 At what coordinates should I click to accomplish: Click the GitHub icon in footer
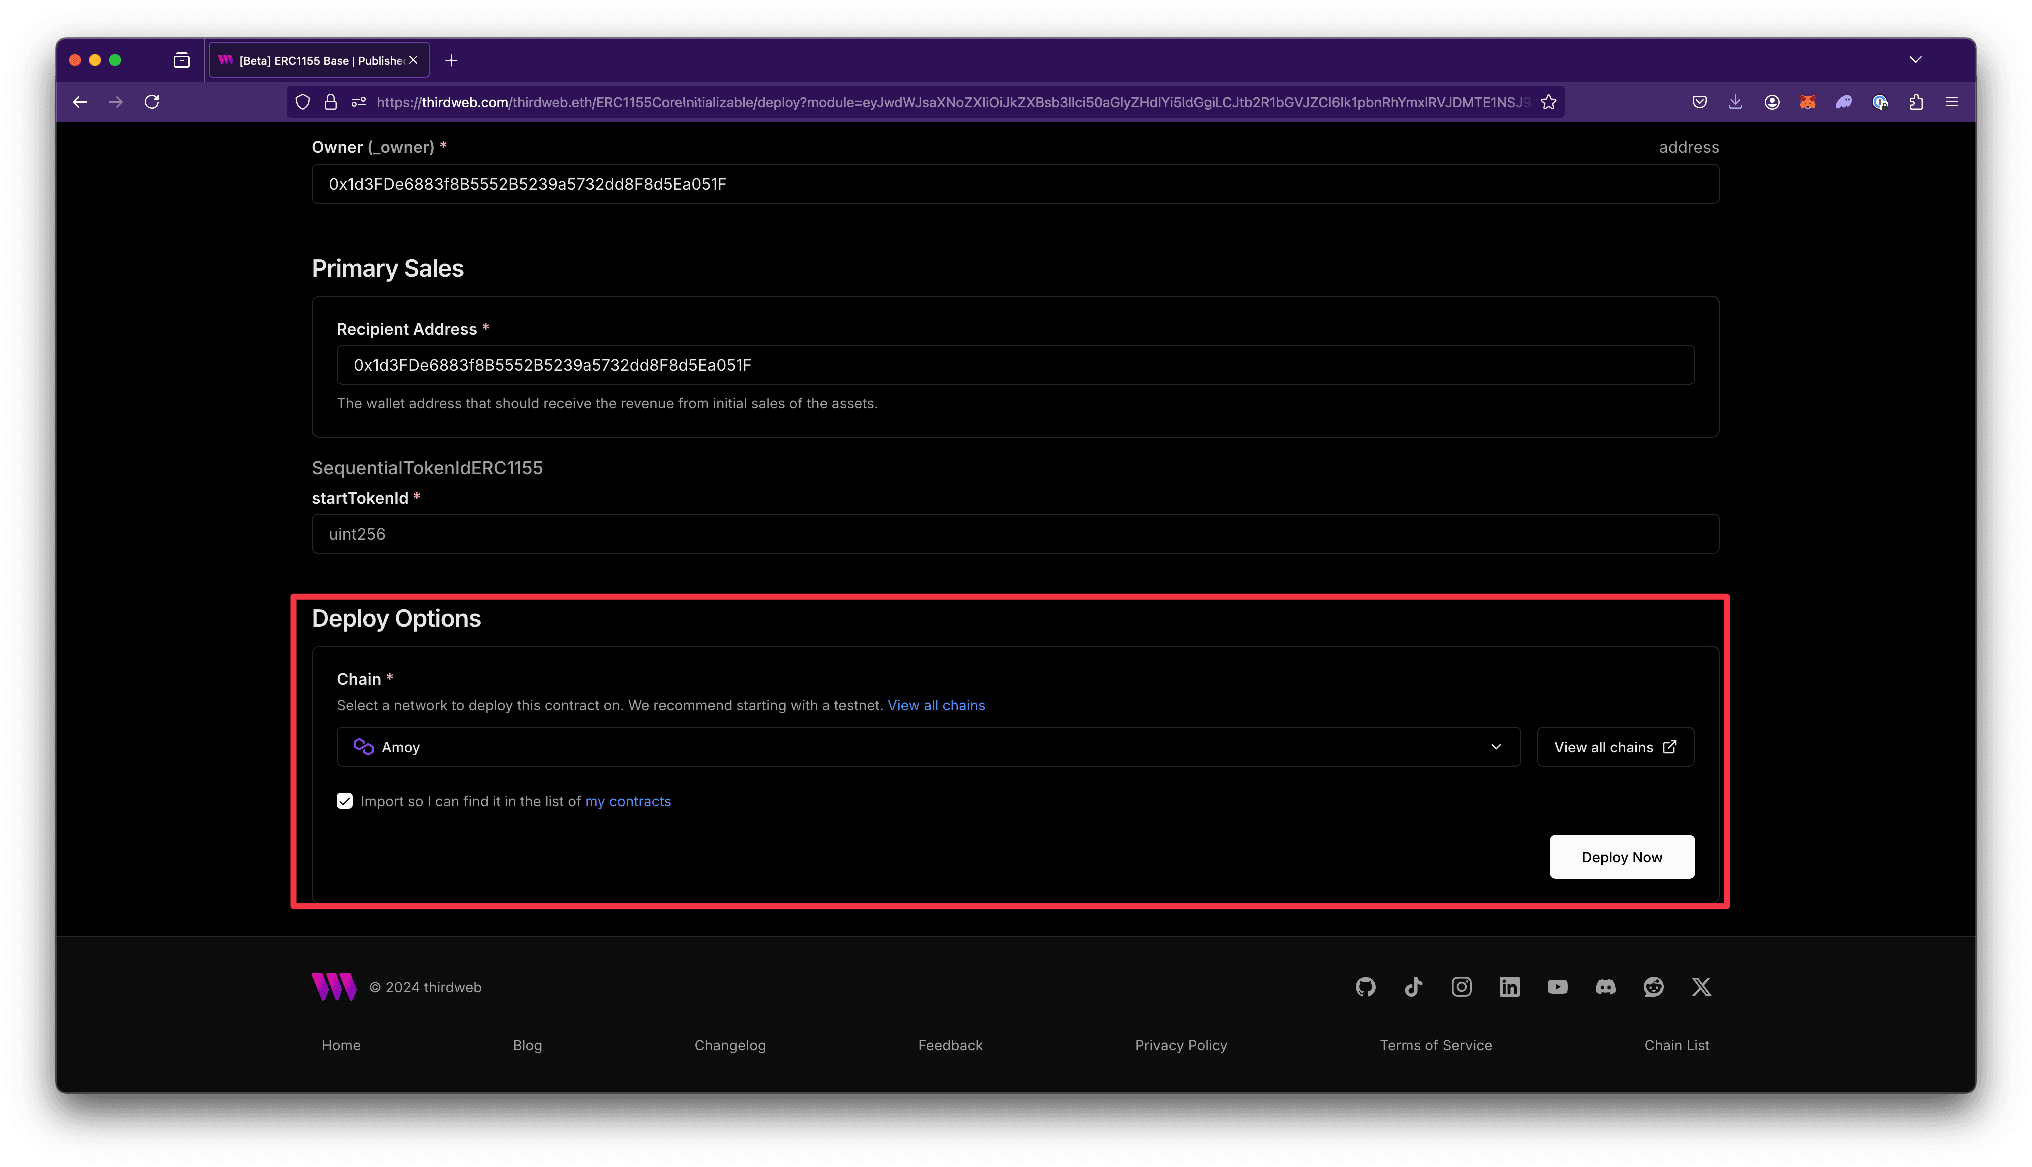coord(1366,987)
